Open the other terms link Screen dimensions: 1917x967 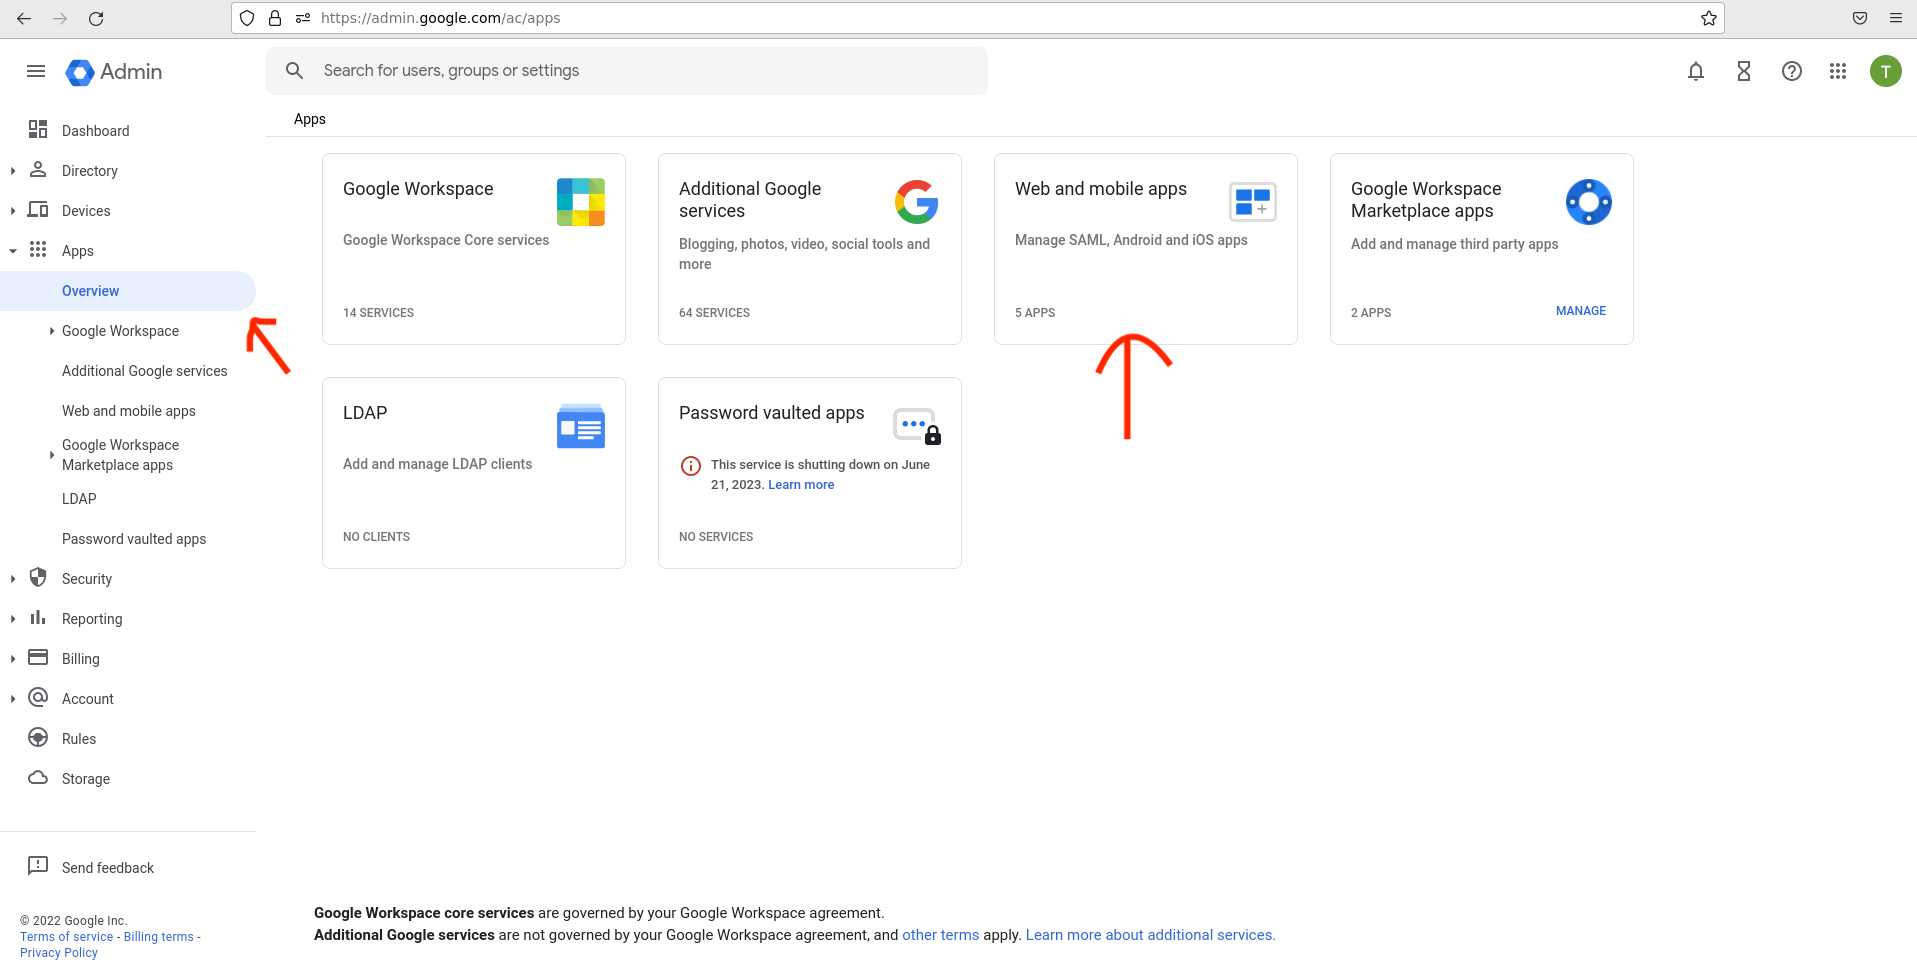point(940,935)
